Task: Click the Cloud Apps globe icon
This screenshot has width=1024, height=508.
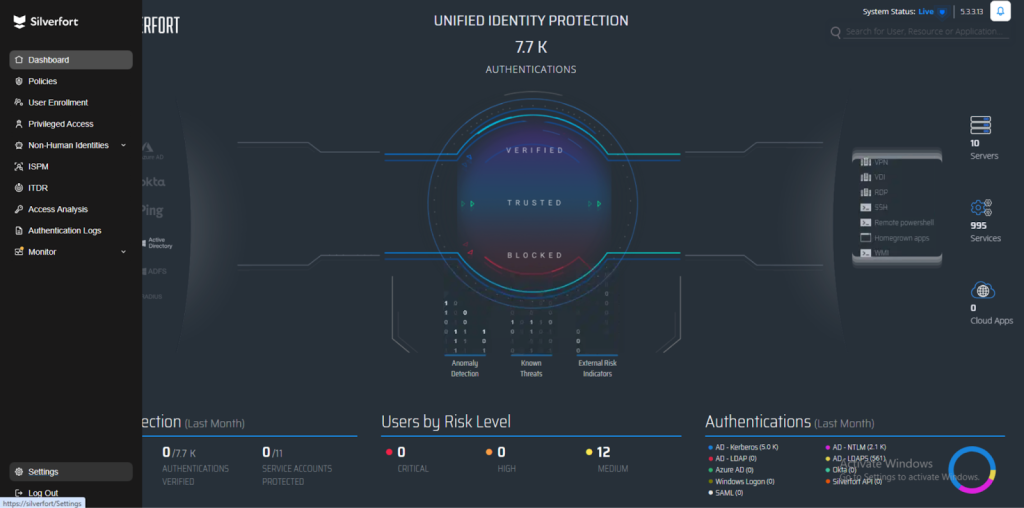Action: 982,291
